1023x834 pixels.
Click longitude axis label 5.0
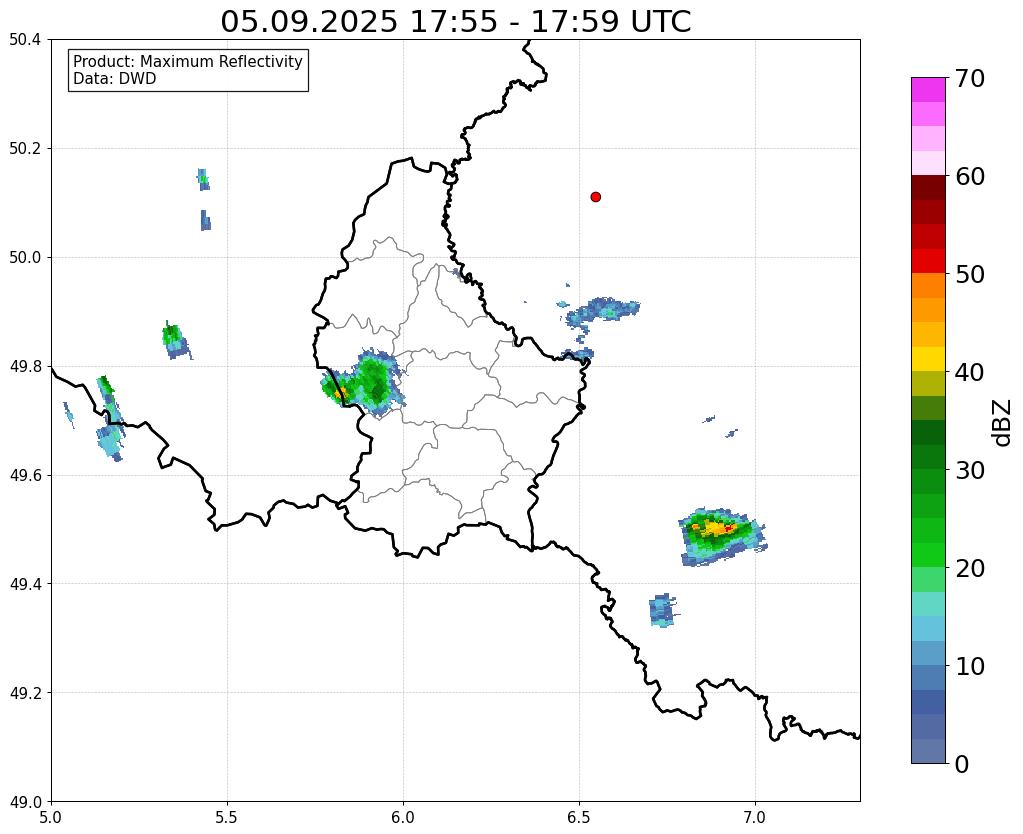pyautogui.click(x=51, y=817)
